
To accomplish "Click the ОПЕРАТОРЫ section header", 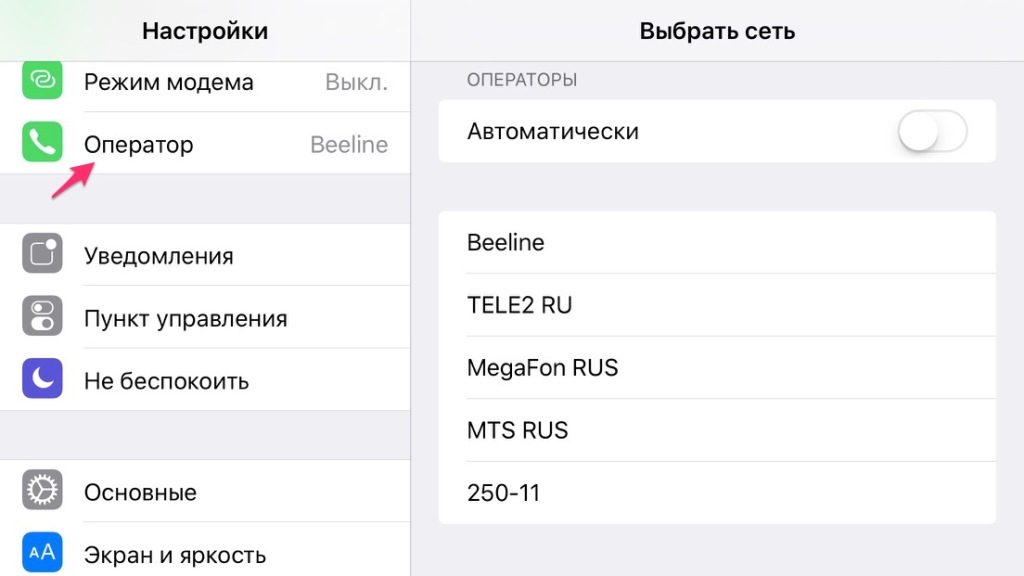I will click(x=521, y=80).
